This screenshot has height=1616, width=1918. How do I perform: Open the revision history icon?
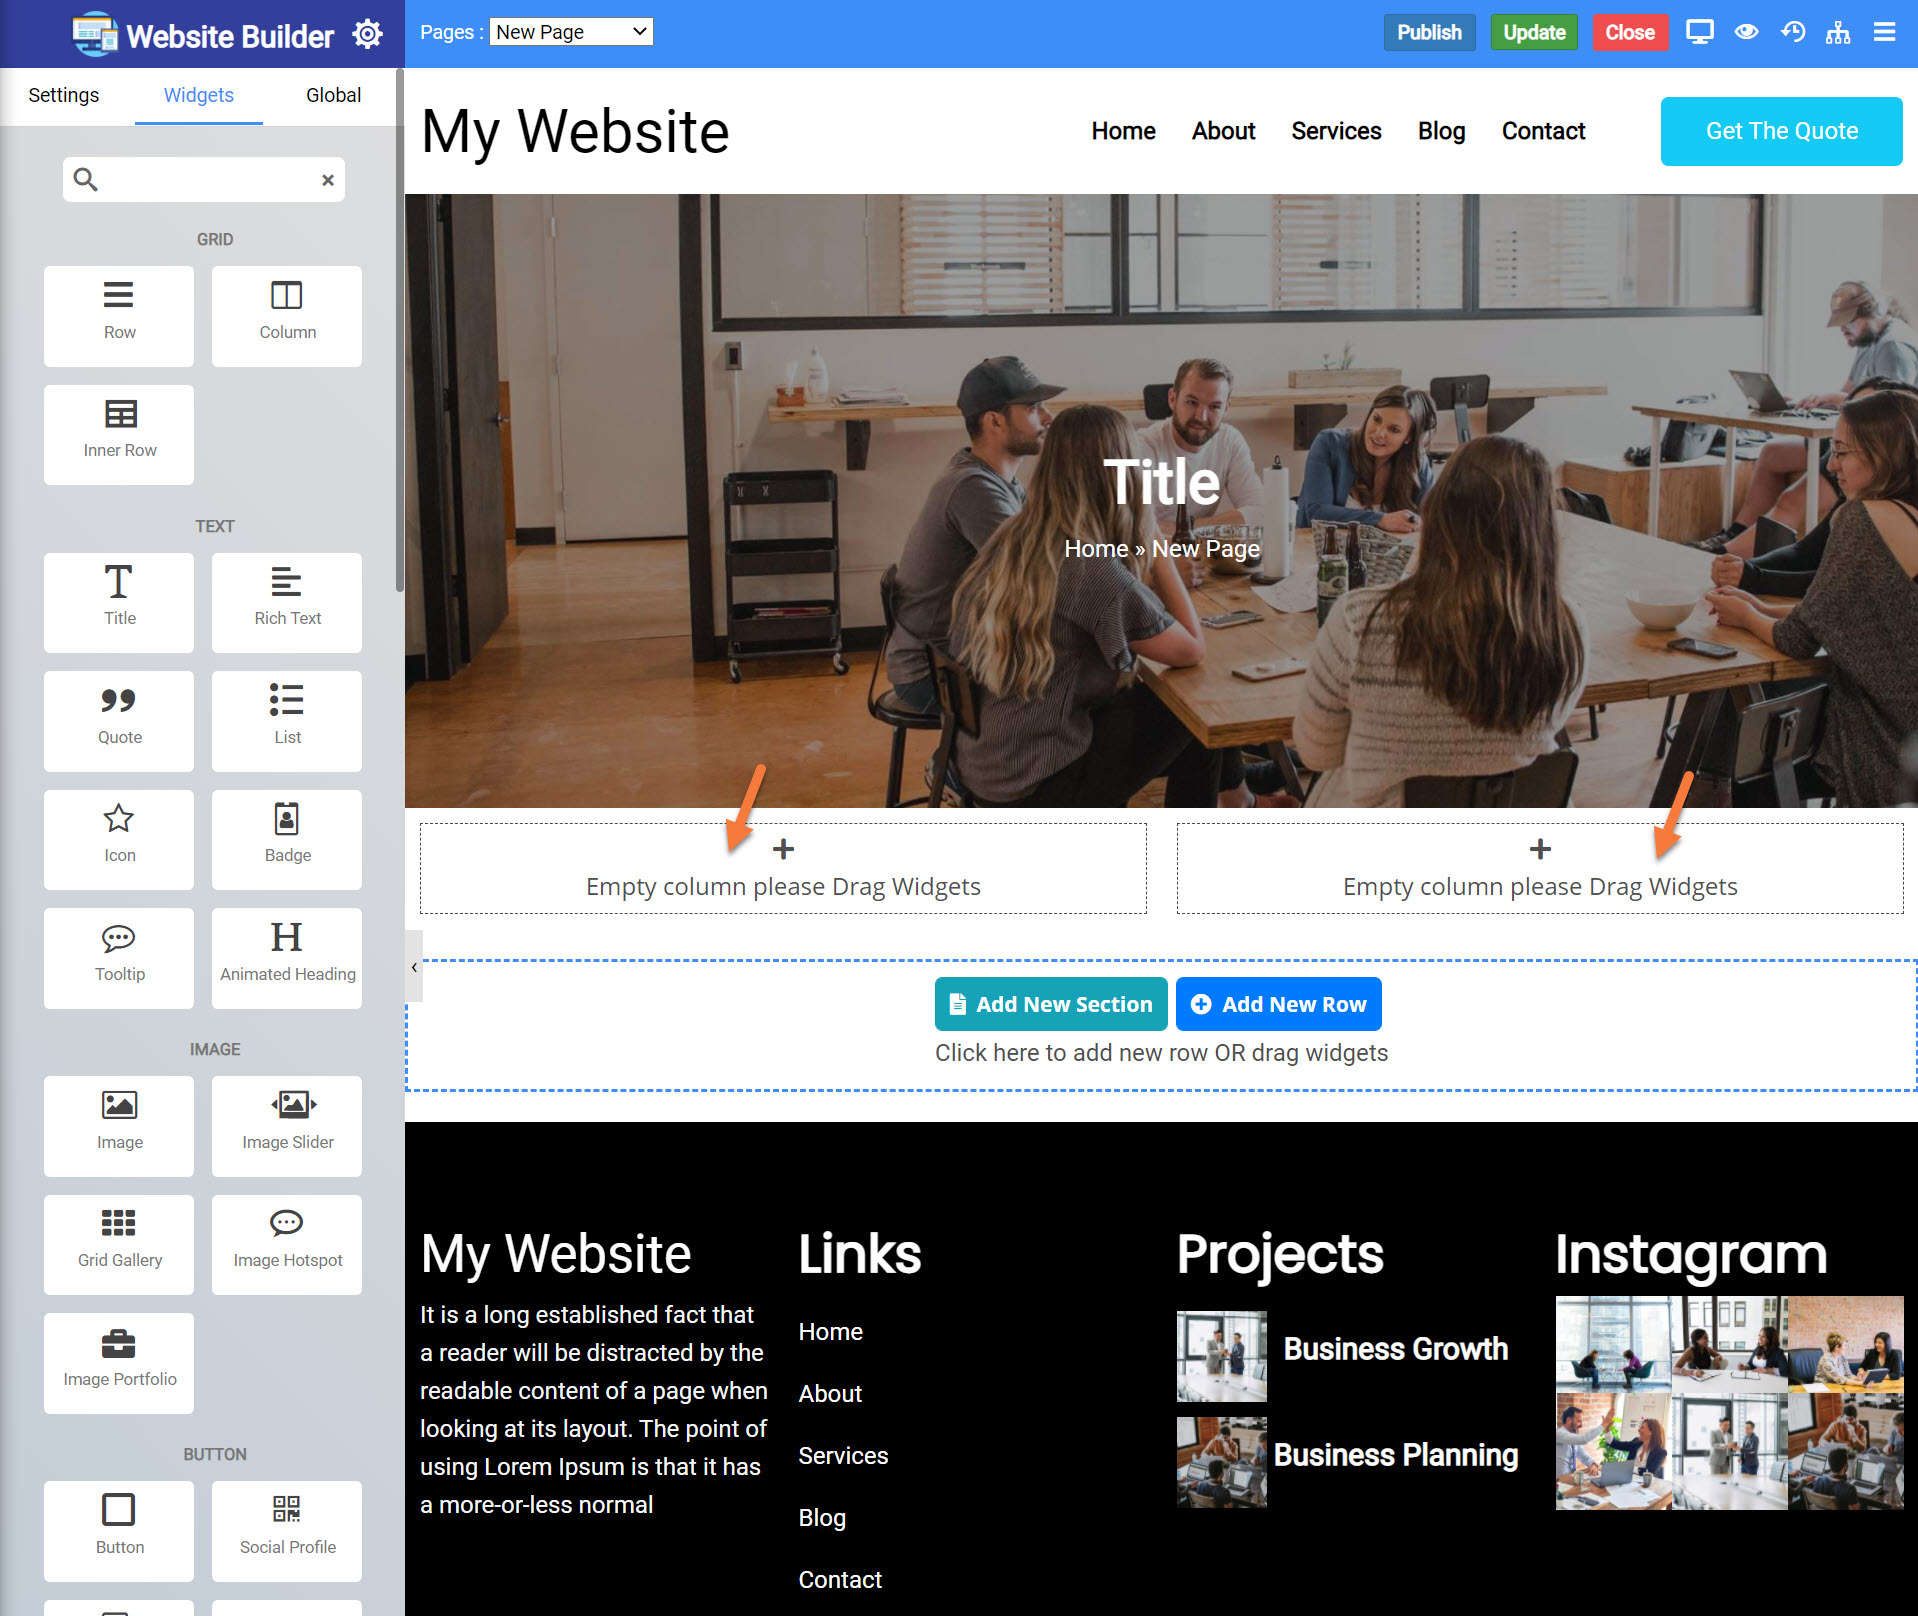coord(1793,32)
